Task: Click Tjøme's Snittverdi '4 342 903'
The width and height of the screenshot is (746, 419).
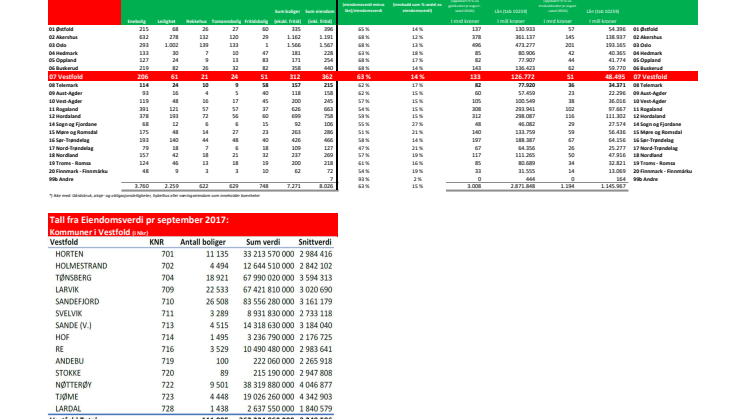Action: click(x=316, y=397)
